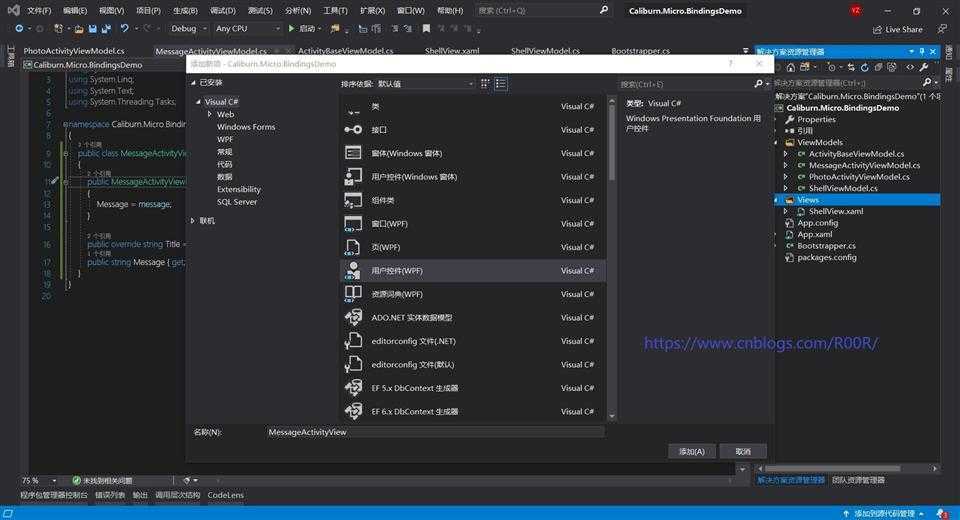Switch templates to medium icons view
960x520 pixels.
tap(485, 84)
